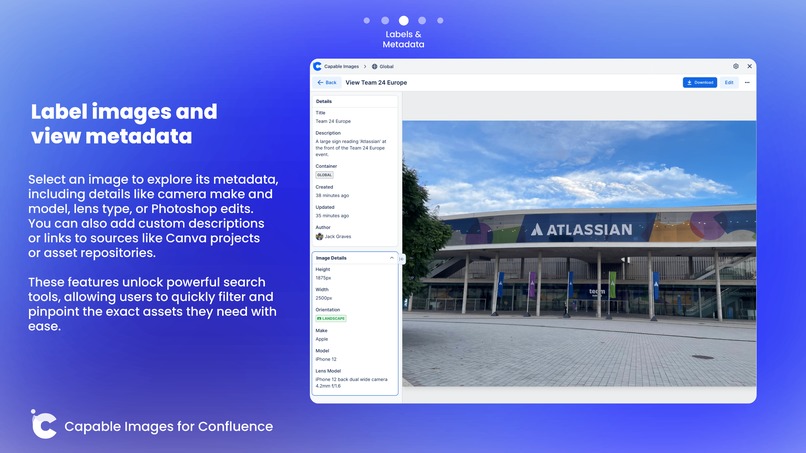Open the settings gear in the dialog header
Image resolution: width=806 pixels, height=453 pixels.
pyautogui.click(x=736, y=66)
